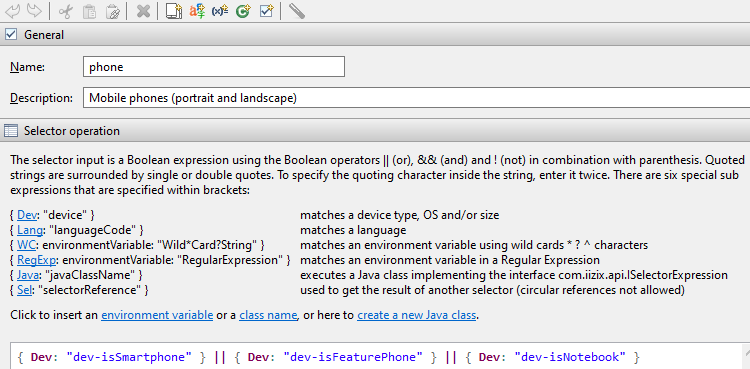Click the "dev-isSmartphone" string in expression
The image size is (750, 369).
129,357
